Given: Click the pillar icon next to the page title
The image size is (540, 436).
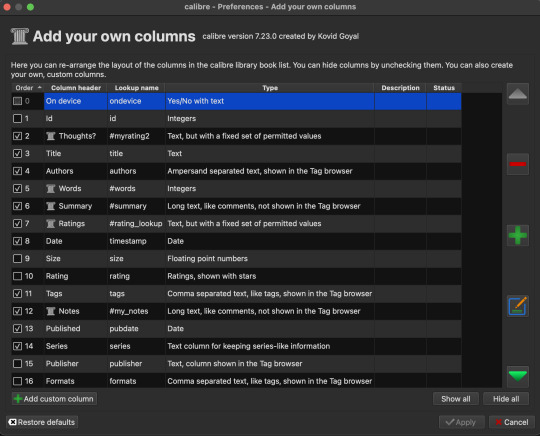Looking at the screenshot, I should [19, 36].
